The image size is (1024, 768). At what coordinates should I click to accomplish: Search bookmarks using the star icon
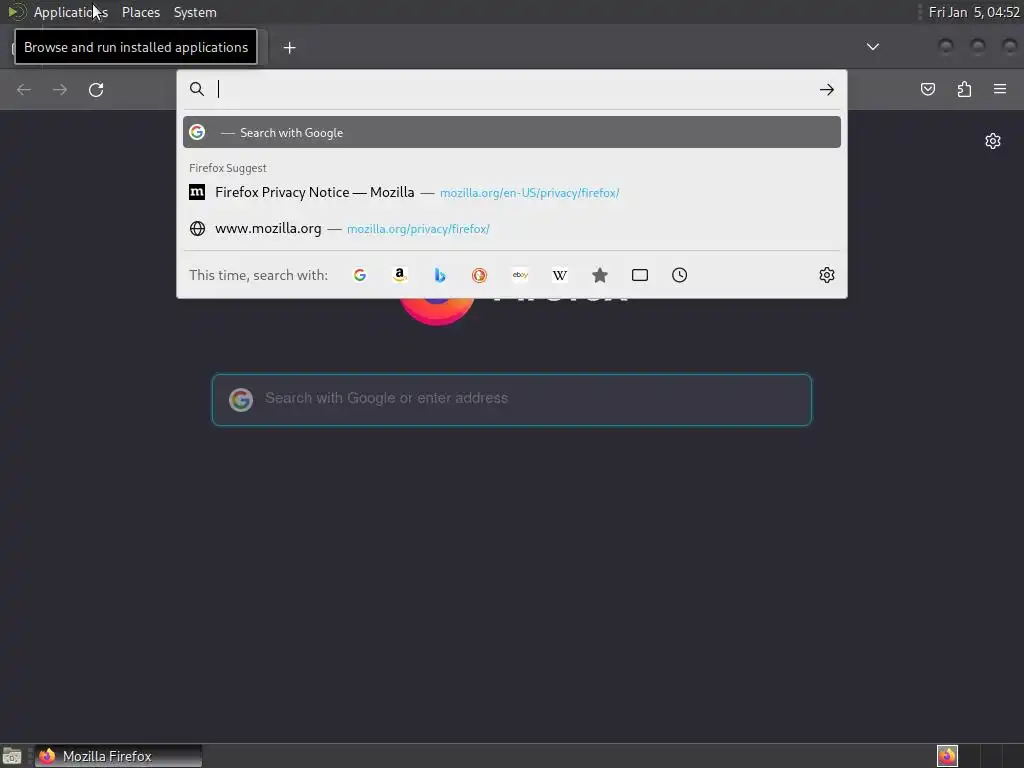(600, 275)
